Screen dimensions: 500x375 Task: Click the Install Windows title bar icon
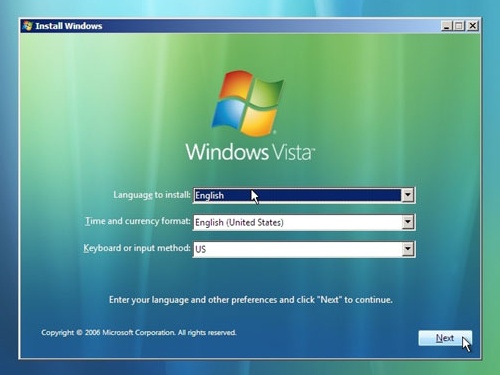[27, 26]
